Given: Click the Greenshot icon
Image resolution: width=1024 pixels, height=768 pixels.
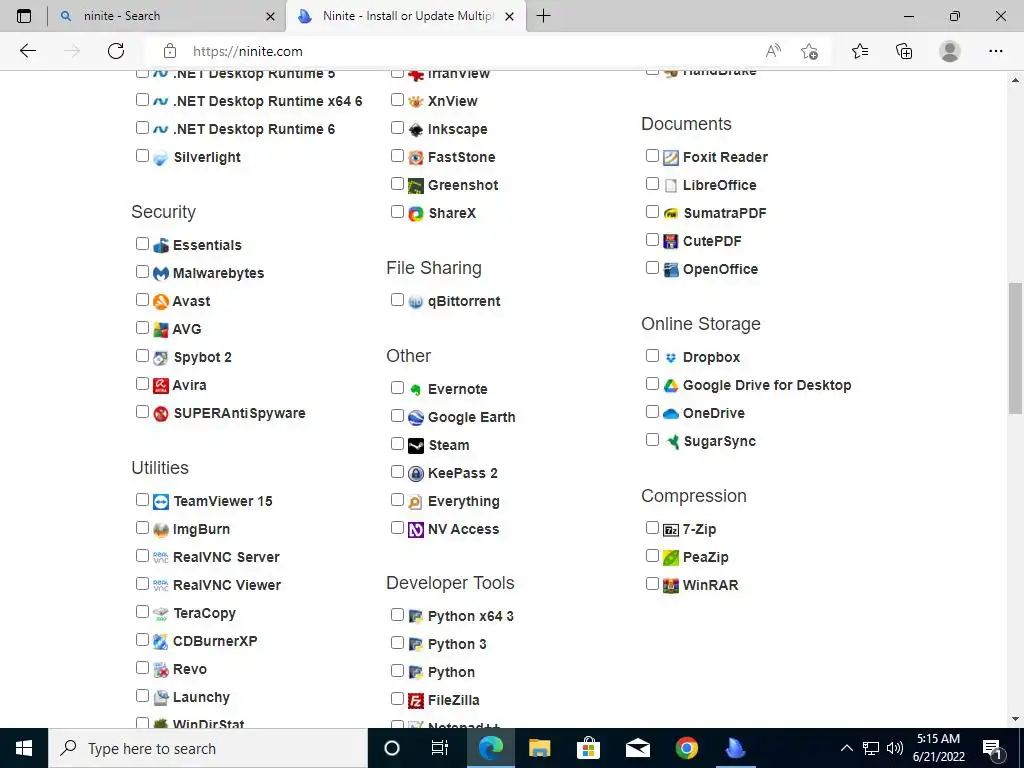Looking at the screenshot, I should tap(416, 185).
